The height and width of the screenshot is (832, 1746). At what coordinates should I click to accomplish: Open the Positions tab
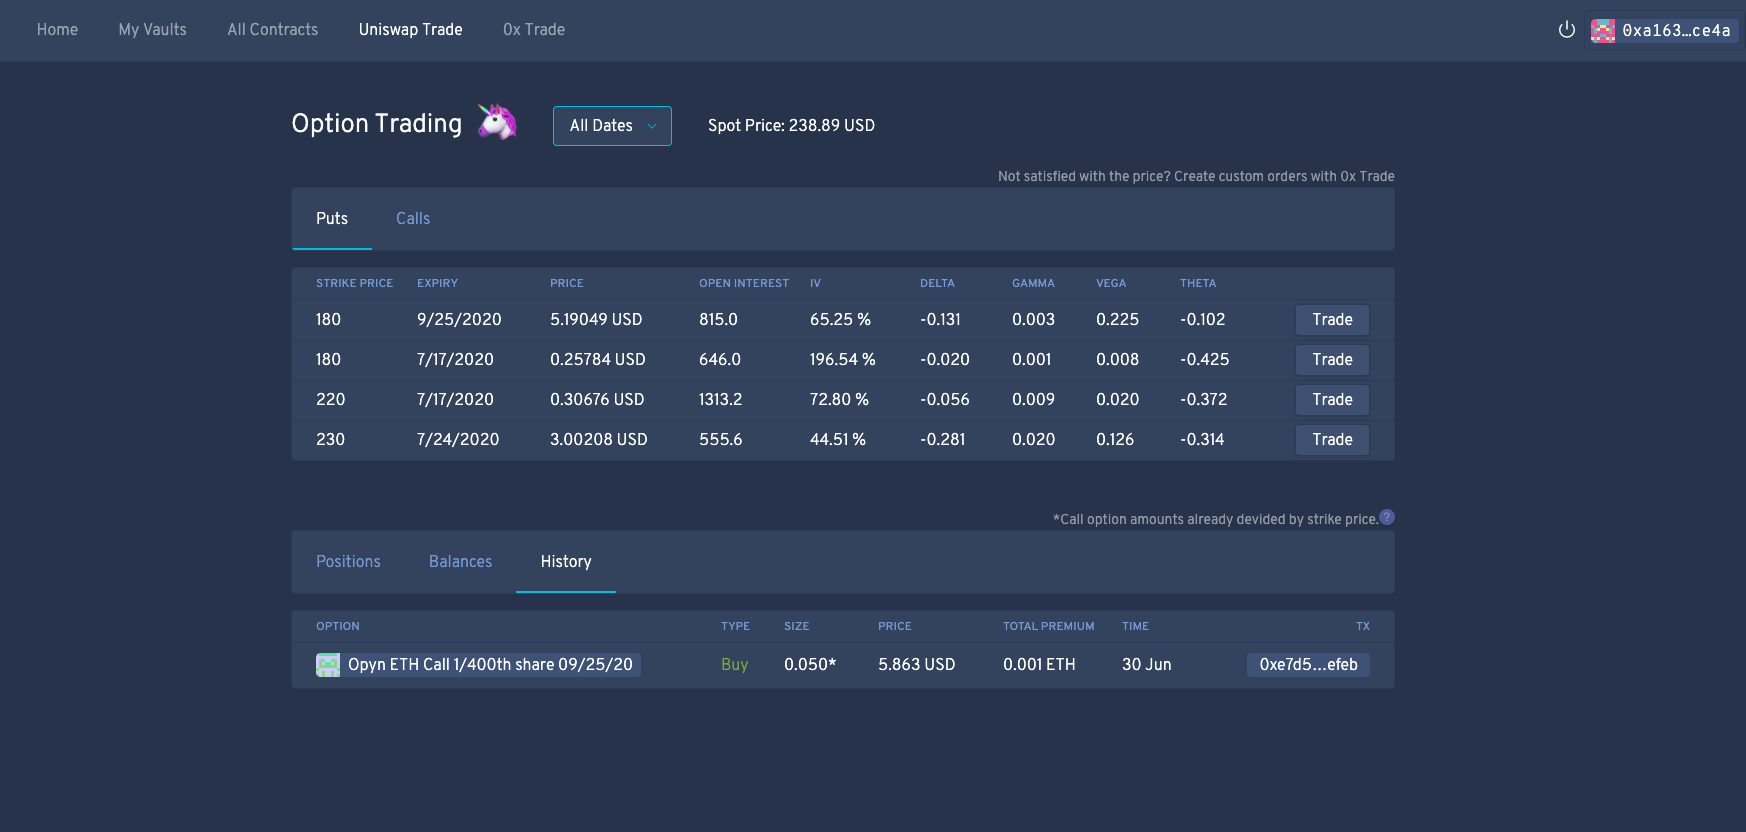(x=348, y=562)
